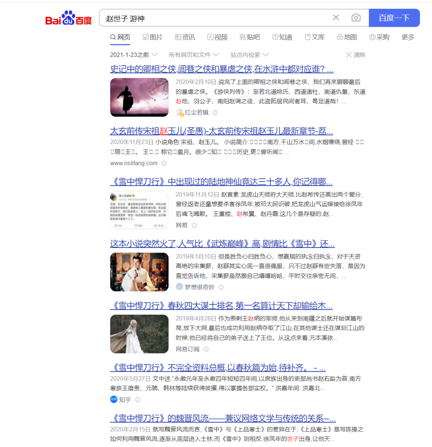Click the 百度一下 search button
Image resolution: width=432 pixels, height=447 pixels.
point(394,18)
